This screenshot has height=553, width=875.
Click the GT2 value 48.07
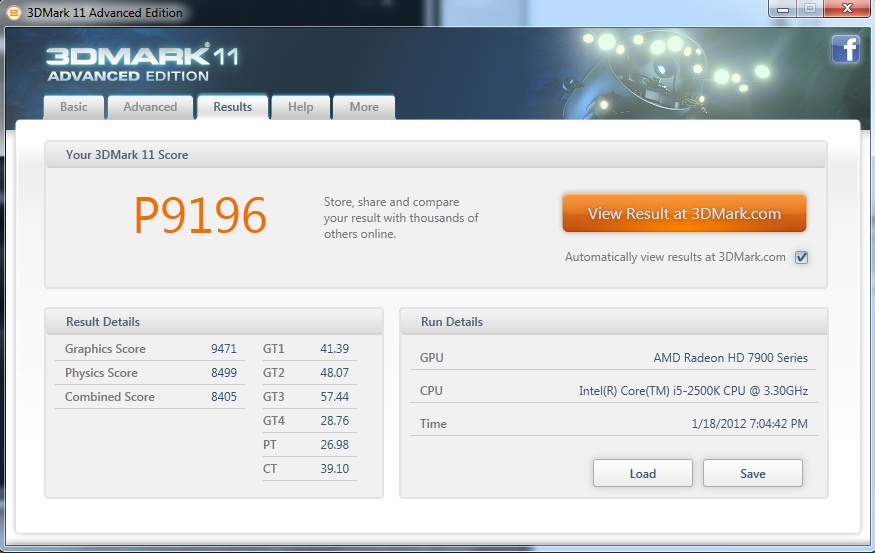pyautogui.click(x=334, y=373)
